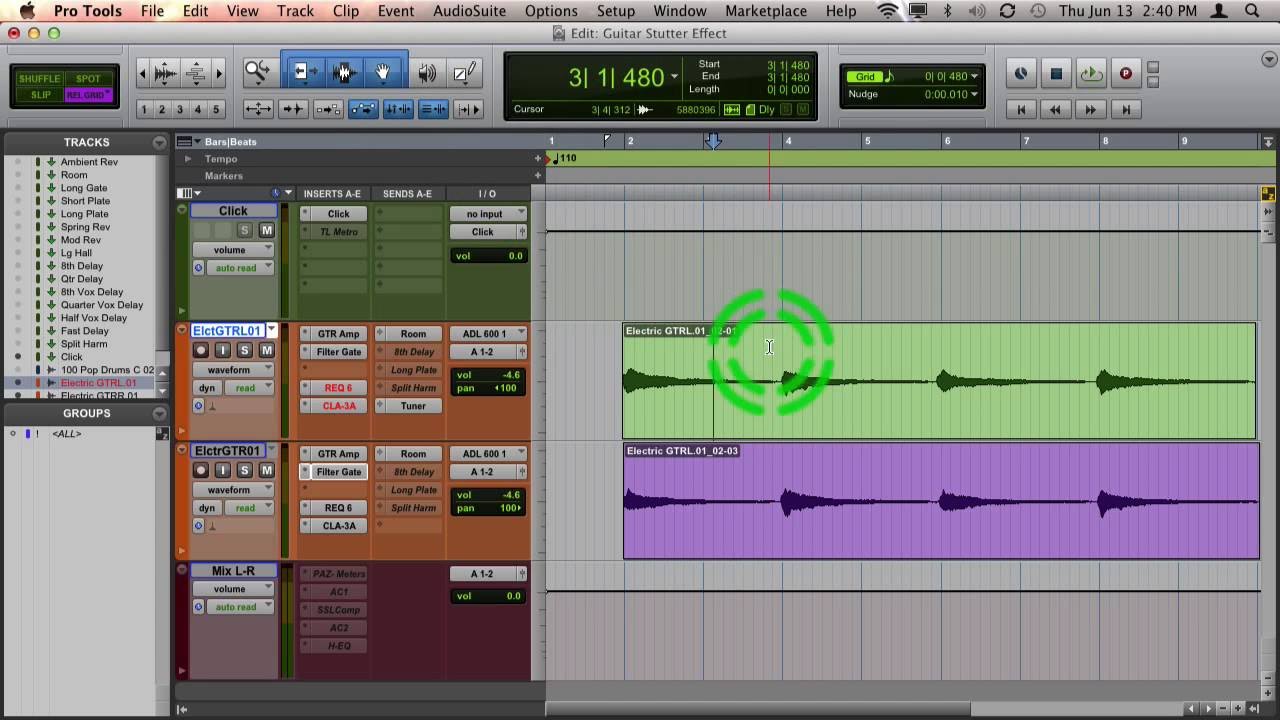The width and height of the screenshot is (1280, 720).
Task: Select the Scrubber speaker tool
Action: point(427,72)
